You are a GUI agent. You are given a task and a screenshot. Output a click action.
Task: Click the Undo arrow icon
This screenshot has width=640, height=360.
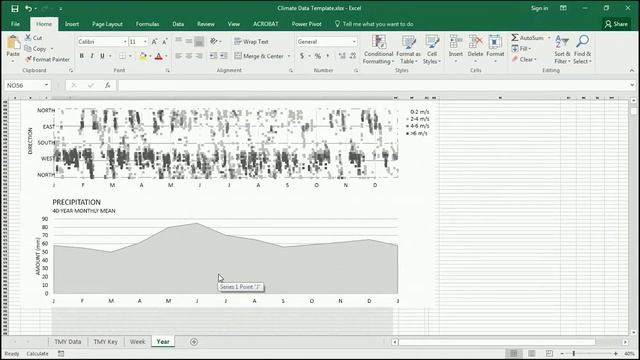tap(28, 8)
